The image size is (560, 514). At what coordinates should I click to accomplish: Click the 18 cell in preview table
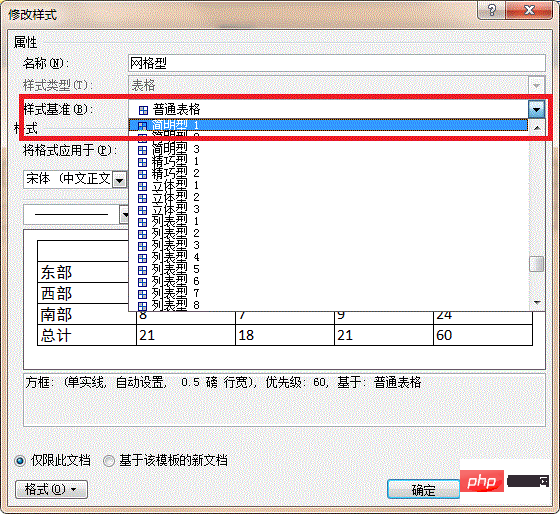285,335
